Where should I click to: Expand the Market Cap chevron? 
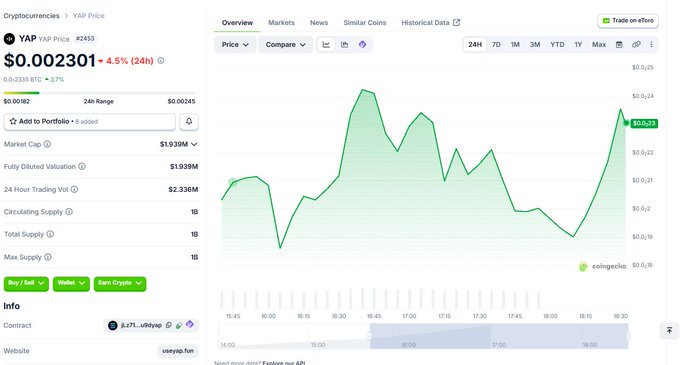194,144
